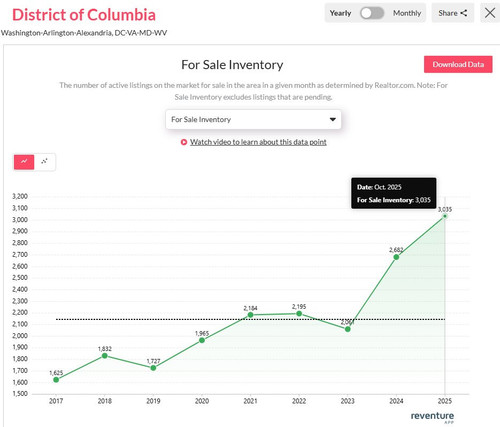Click the dropdown caret arrow

coord(332,119)
